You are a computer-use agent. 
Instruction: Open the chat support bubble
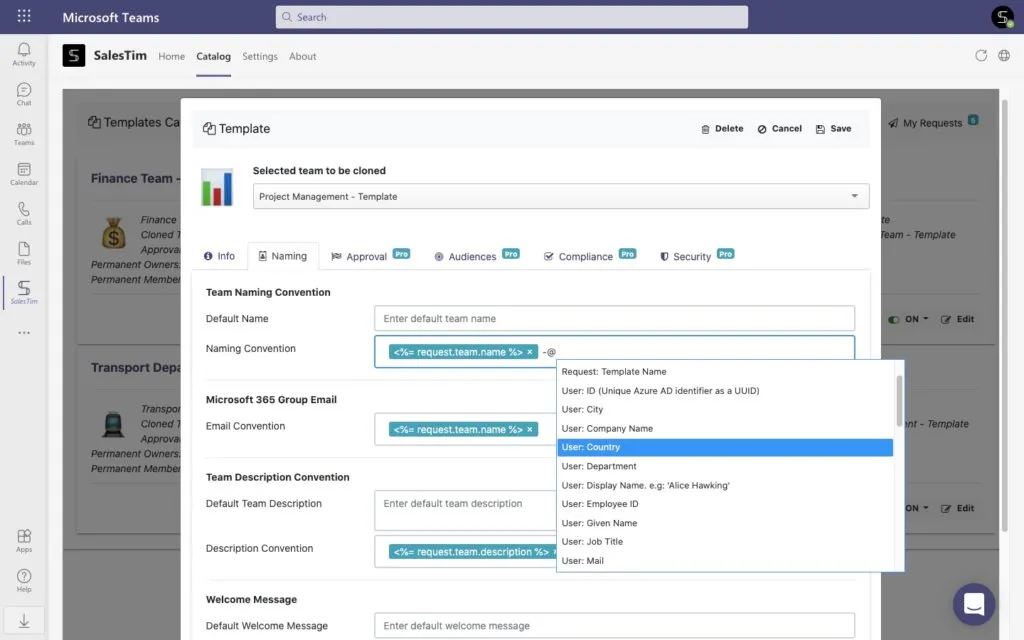[x=973, y=604]
